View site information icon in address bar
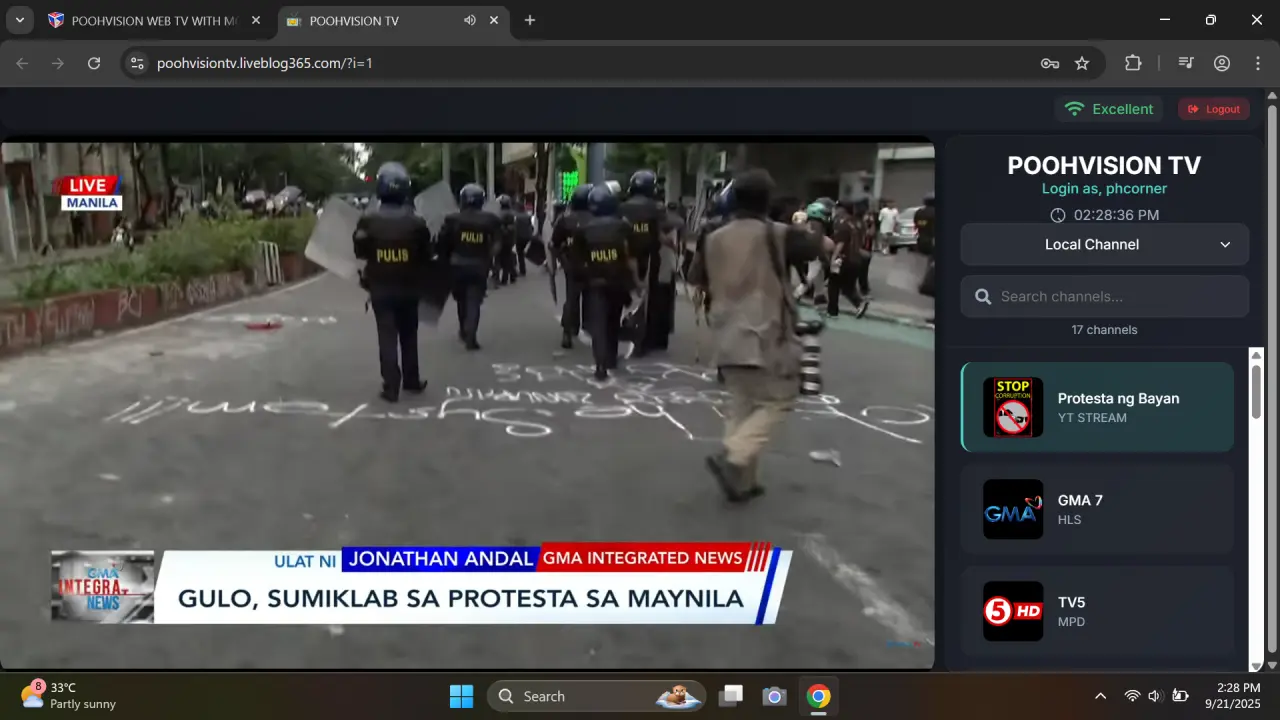 click(x=139, y=63)
